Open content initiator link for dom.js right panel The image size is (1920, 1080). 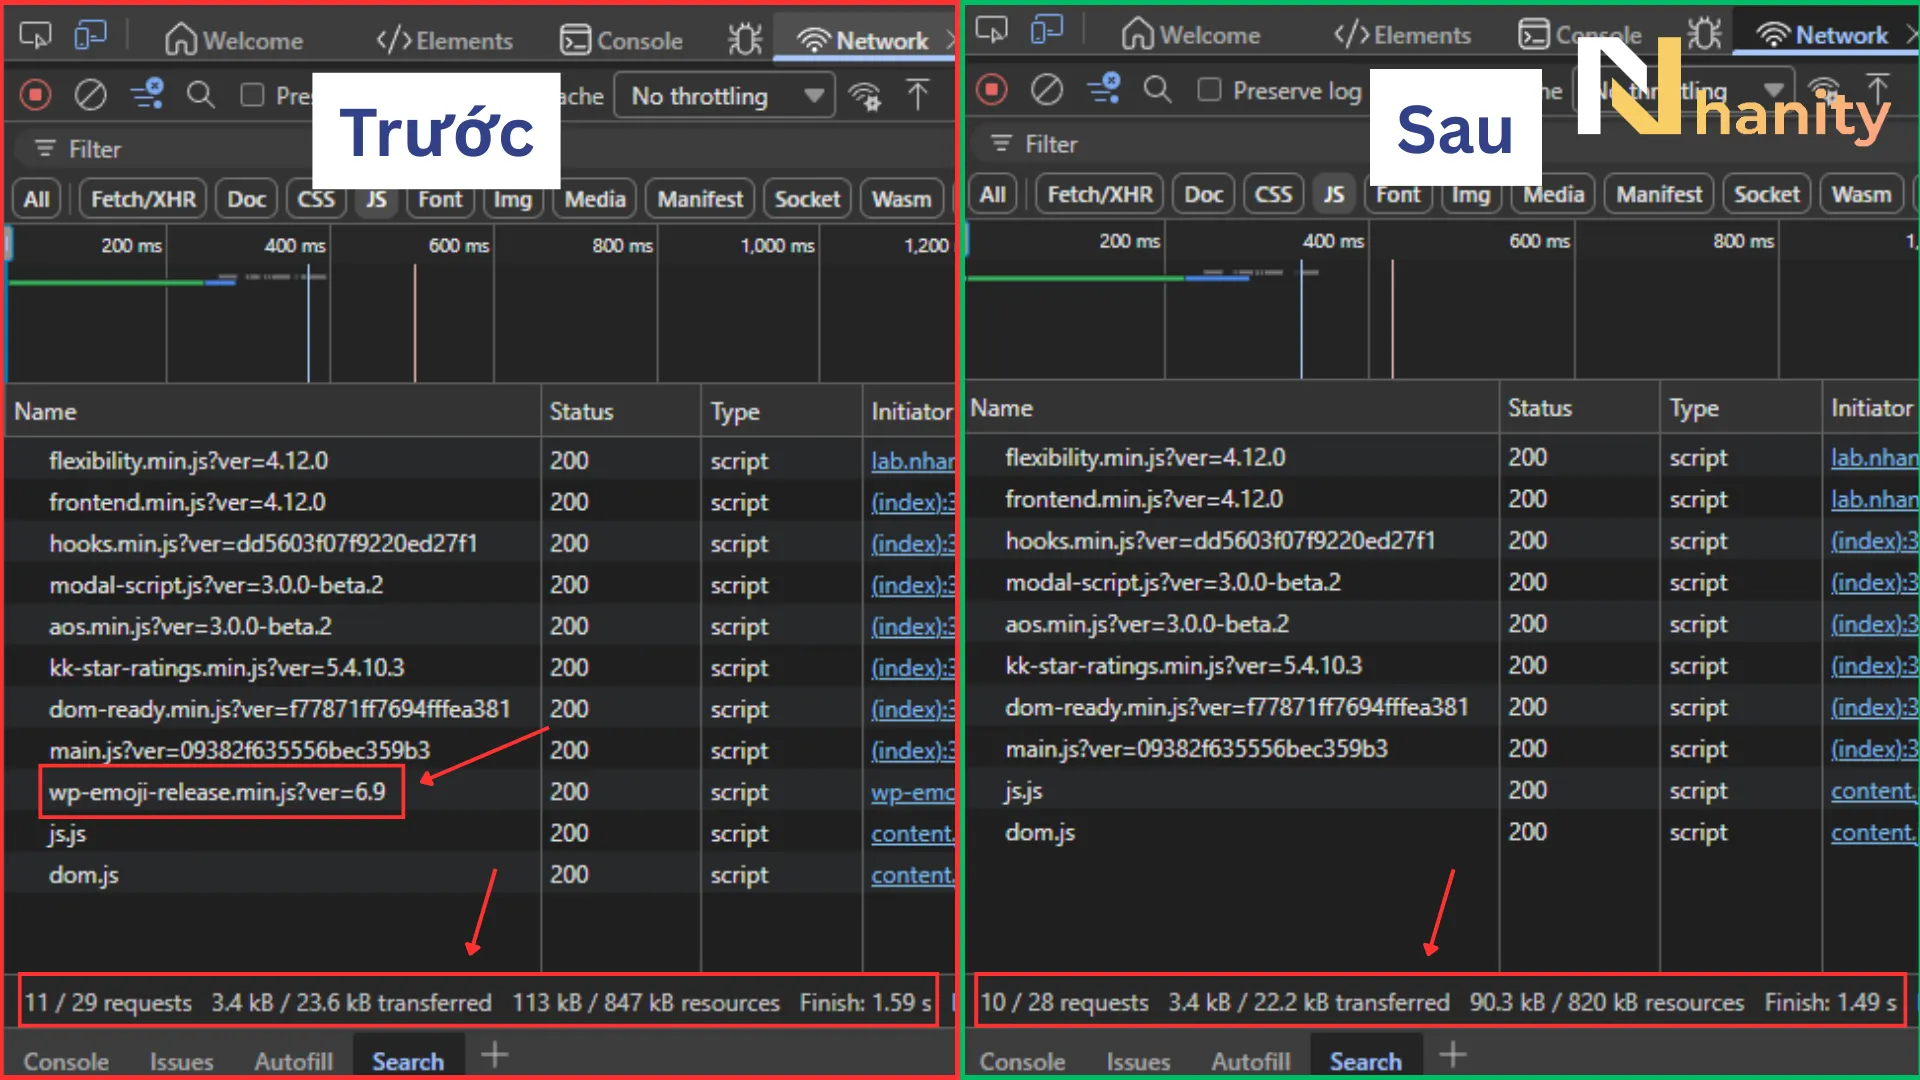[x=1873, y=832]
